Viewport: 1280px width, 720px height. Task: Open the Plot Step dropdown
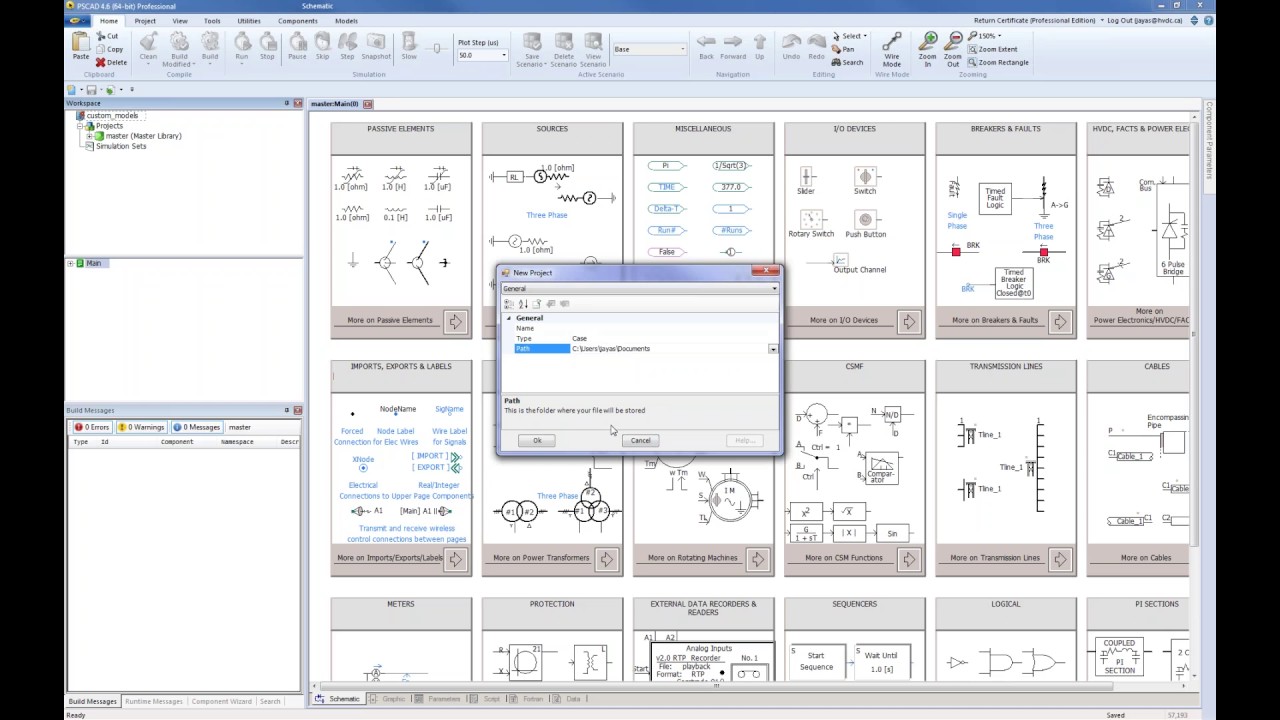click(x=503, y=56)
